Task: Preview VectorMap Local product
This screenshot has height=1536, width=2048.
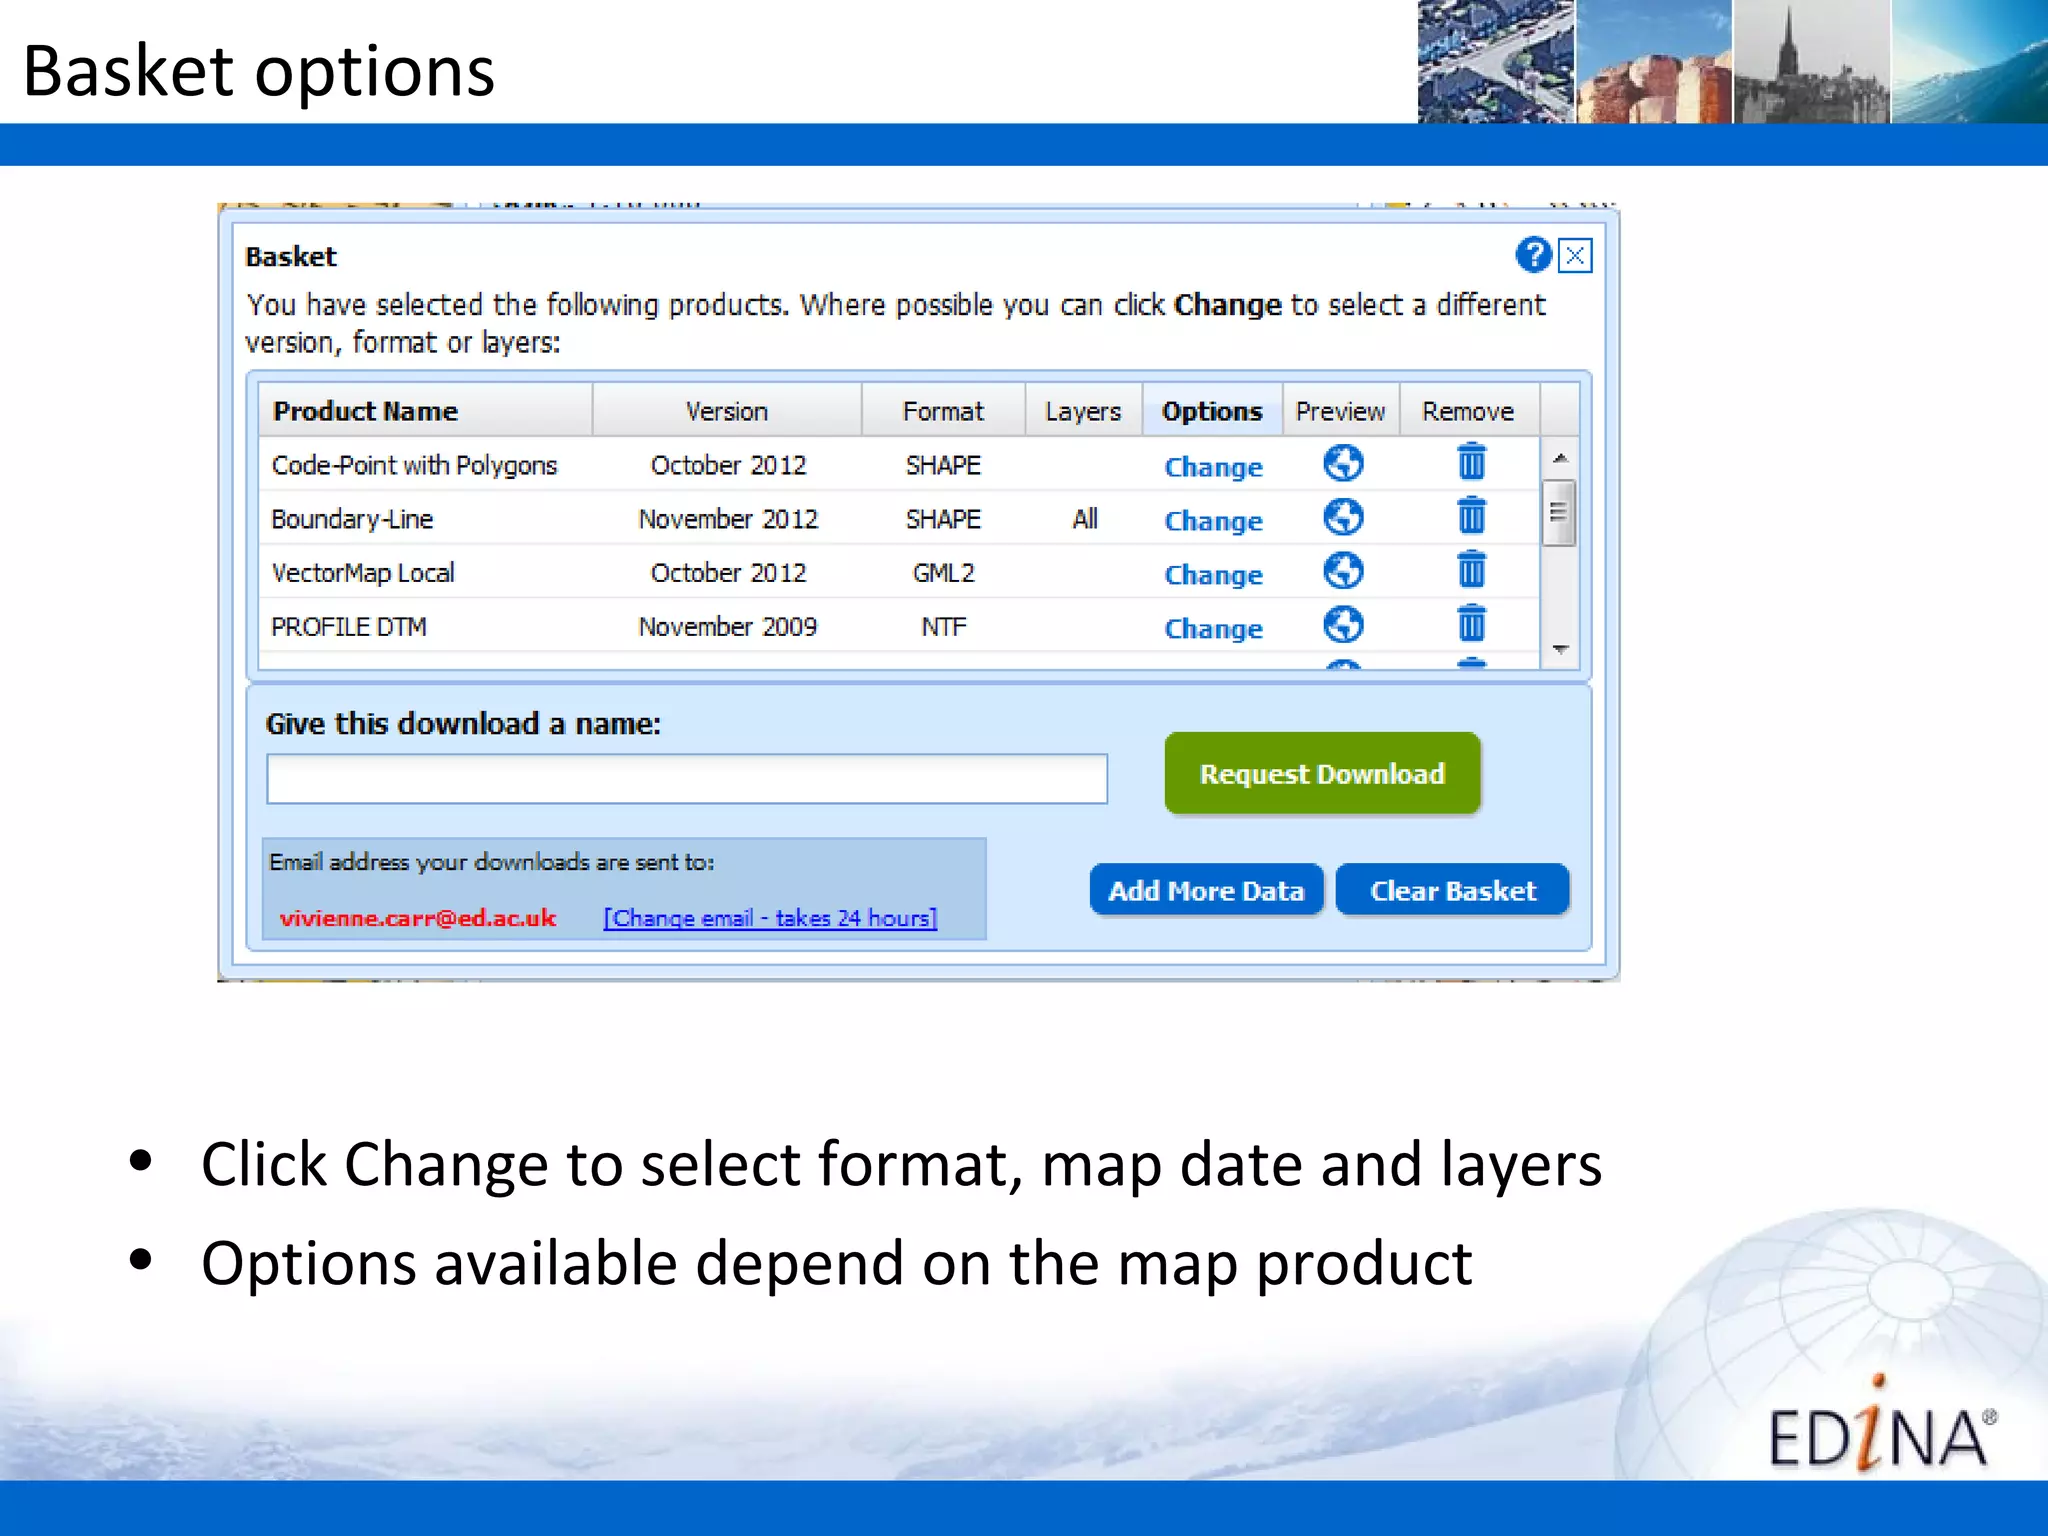Action: point(1343,571)
